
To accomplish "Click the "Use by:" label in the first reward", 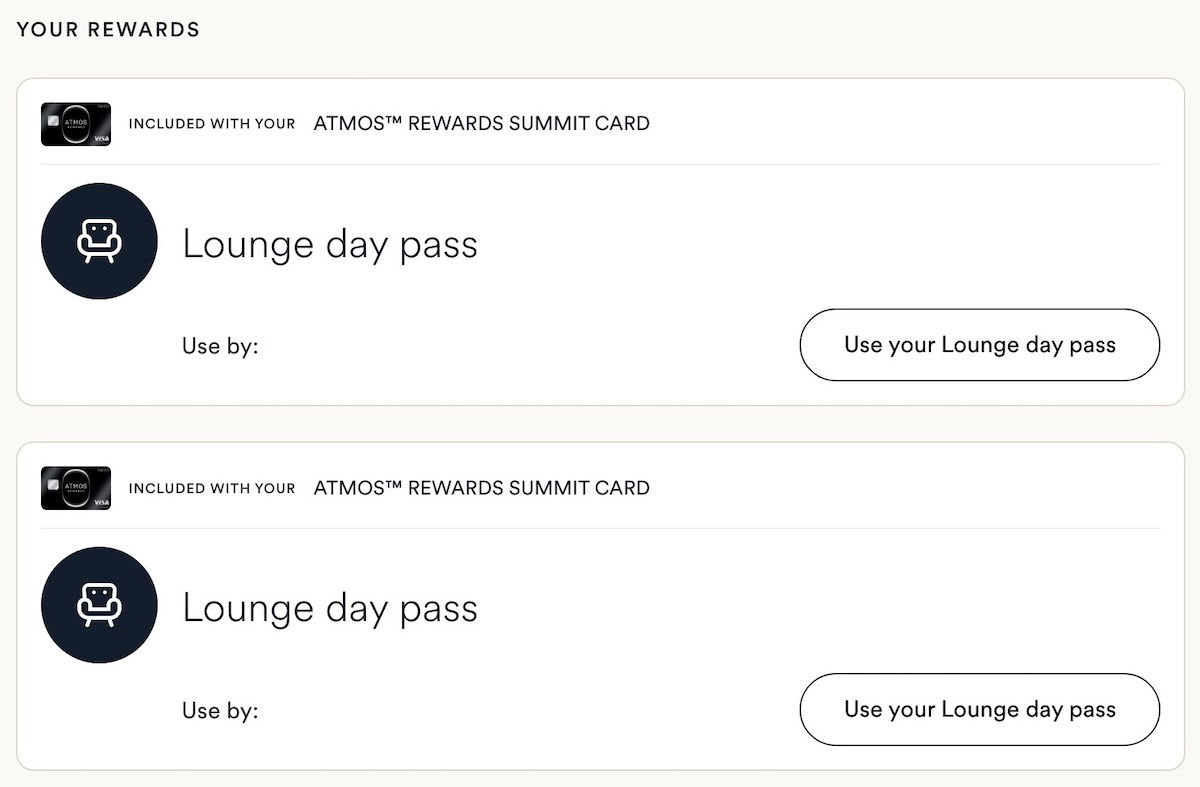I will [220, 346].
